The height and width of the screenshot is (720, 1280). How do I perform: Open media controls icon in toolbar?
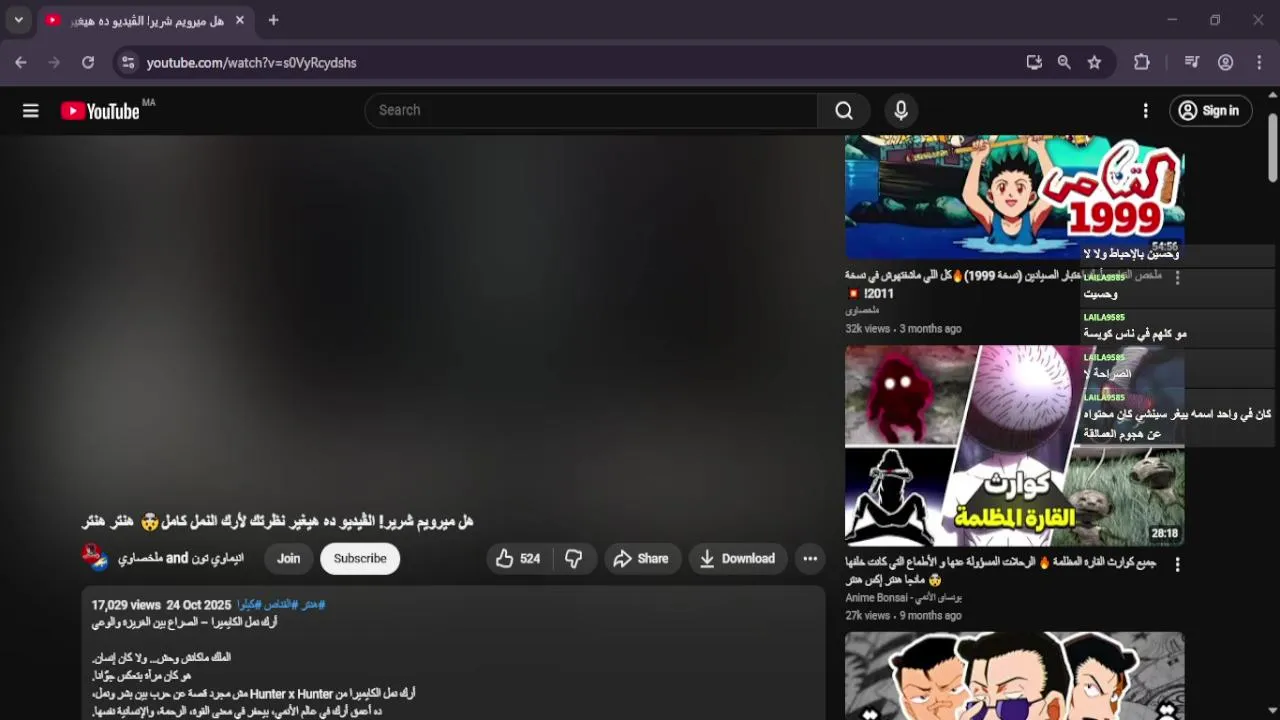pyautogui.click(x=1192, y=62)
